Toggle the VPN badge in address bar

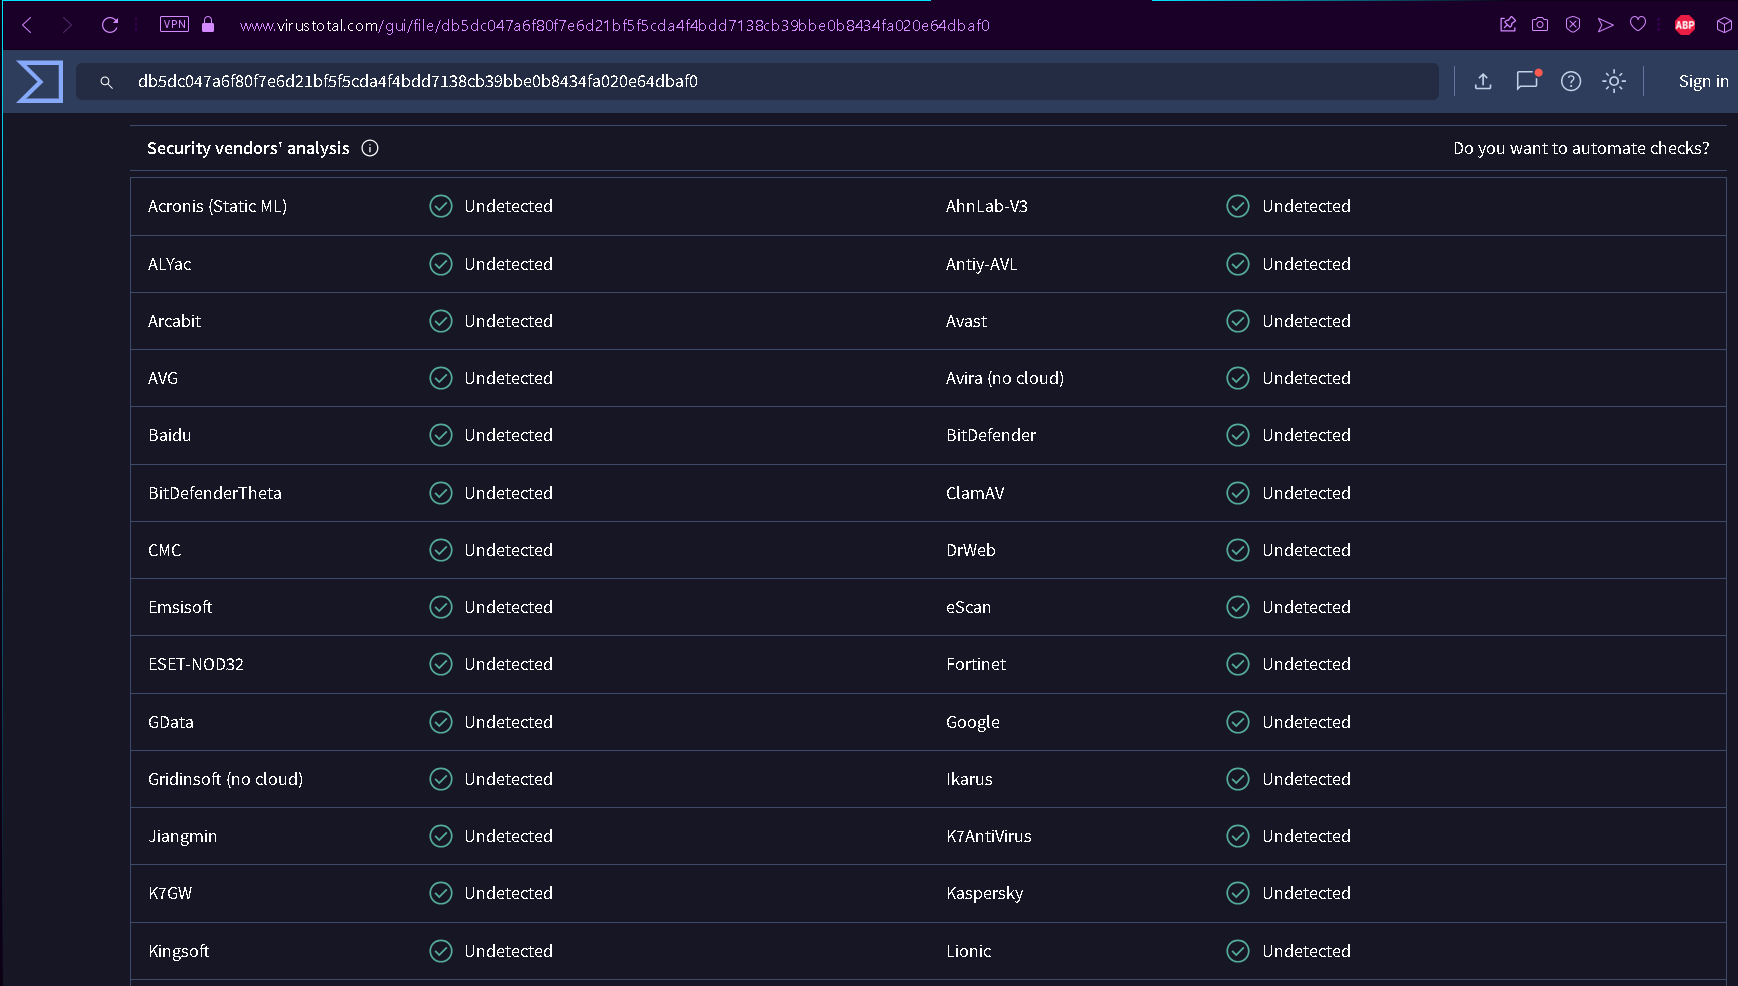click(x=174, y=25)
